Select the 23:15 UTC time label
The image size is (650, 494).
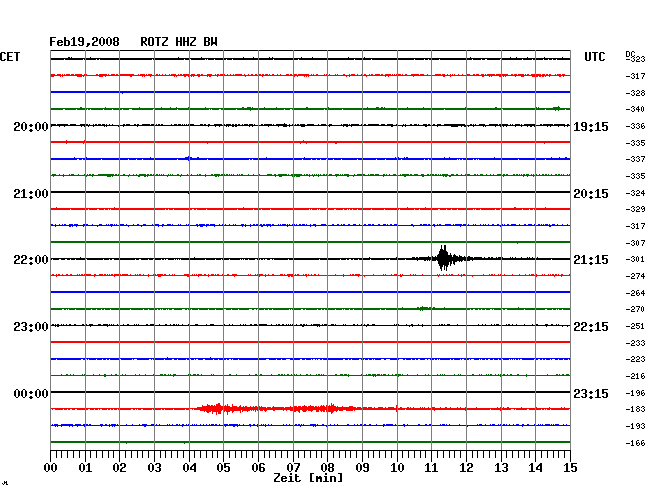click(x=591, y=393)
